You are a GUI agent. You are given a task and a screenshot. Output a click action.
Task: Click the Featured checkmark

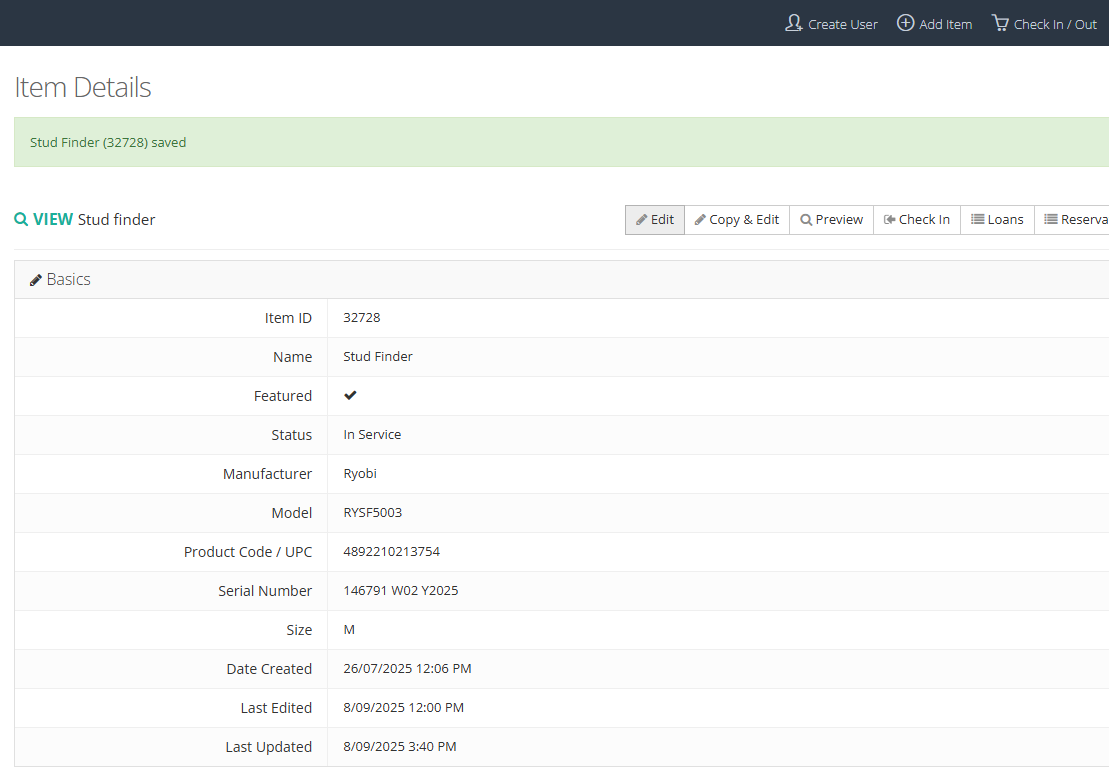point(350,395)
